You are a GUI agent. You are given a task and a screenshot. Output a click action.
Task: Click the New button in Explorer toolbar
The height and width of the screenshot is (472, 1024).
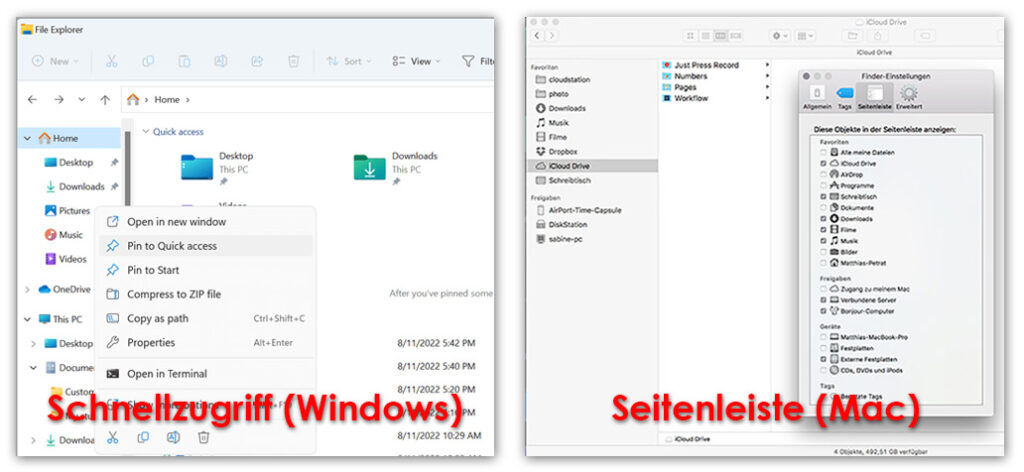52,61
